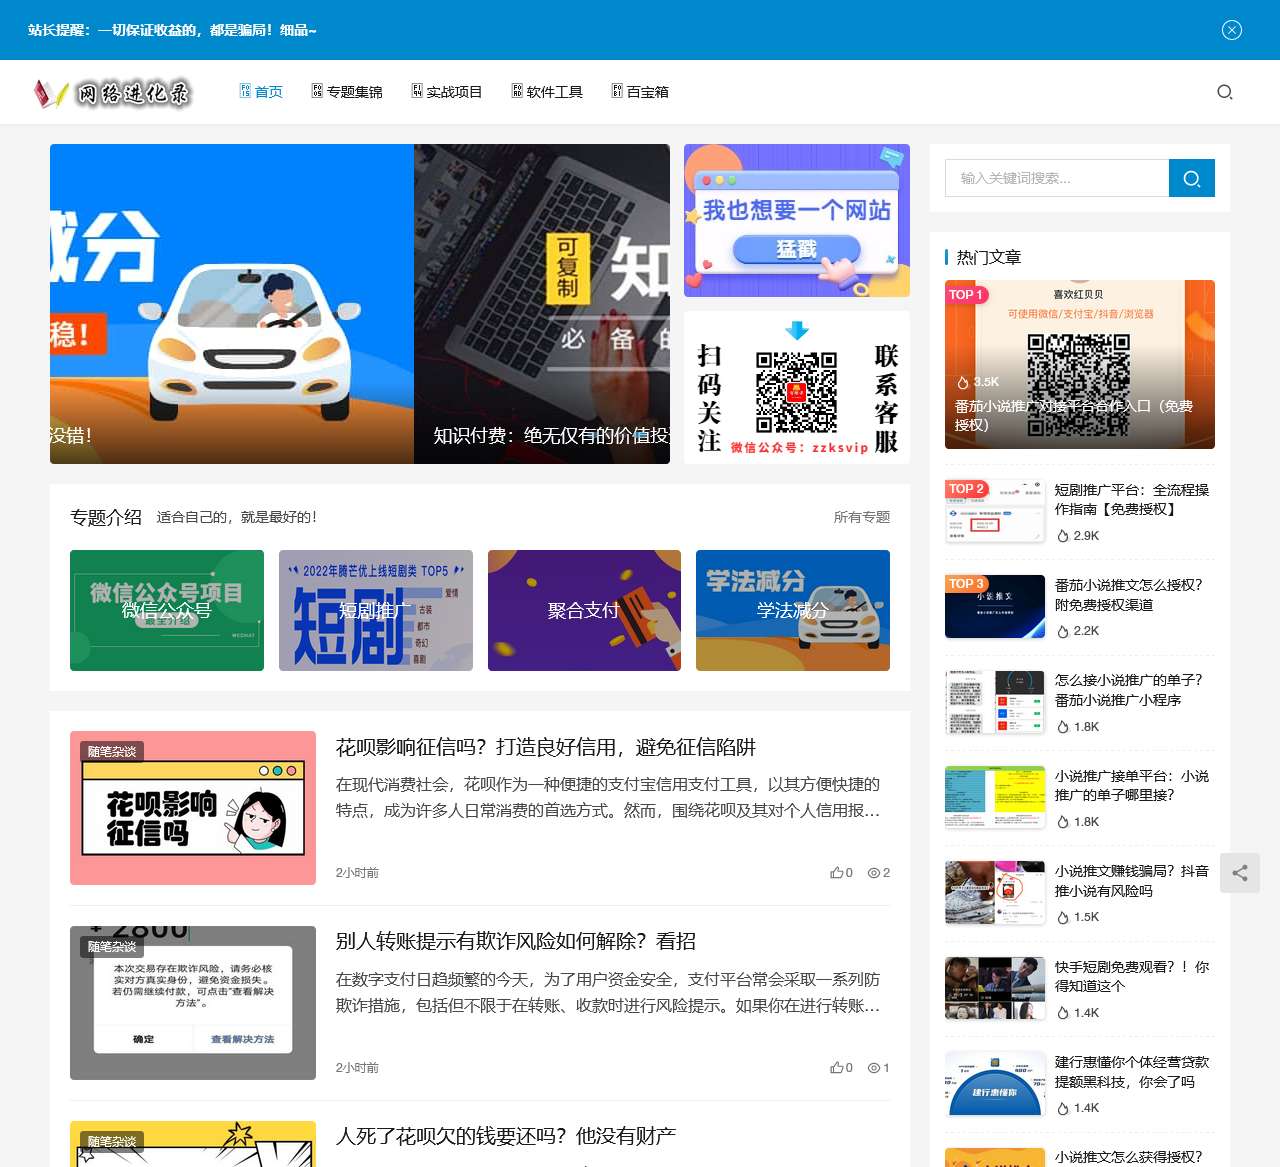Viewport: 1280px width, 1167px height.
Task: Click the magnifier button beside the sidebar search box
Action: tap(1191, 178)
